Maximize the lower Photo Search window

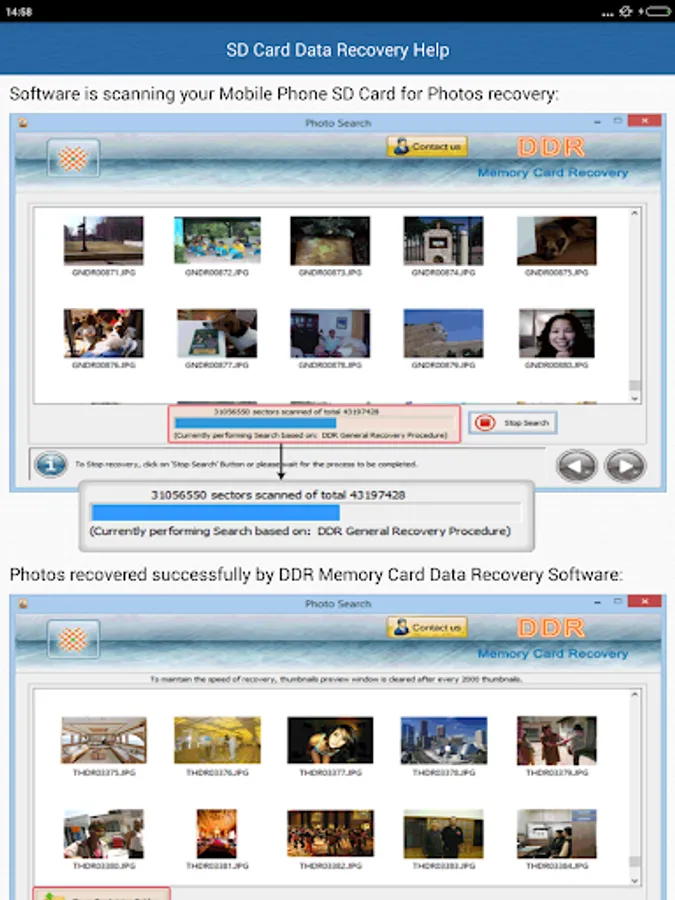[x=618, y=601]
